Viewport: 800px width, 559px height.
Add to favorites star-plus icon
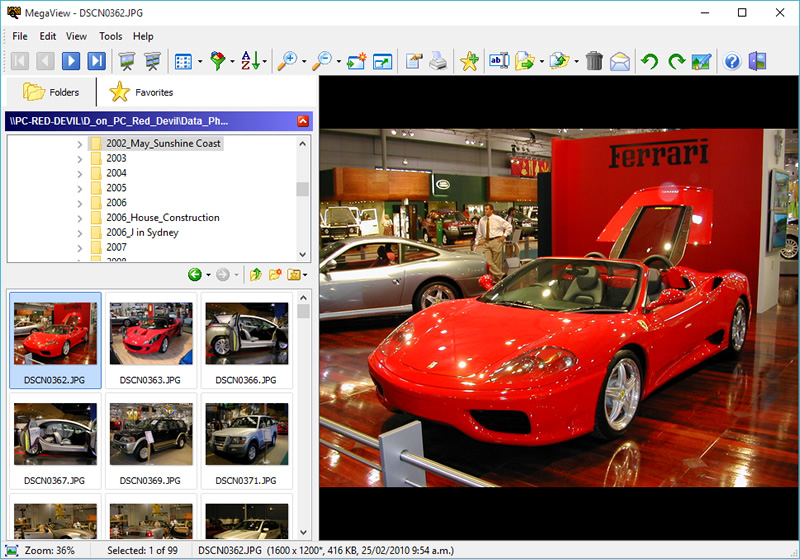(469, 61)
